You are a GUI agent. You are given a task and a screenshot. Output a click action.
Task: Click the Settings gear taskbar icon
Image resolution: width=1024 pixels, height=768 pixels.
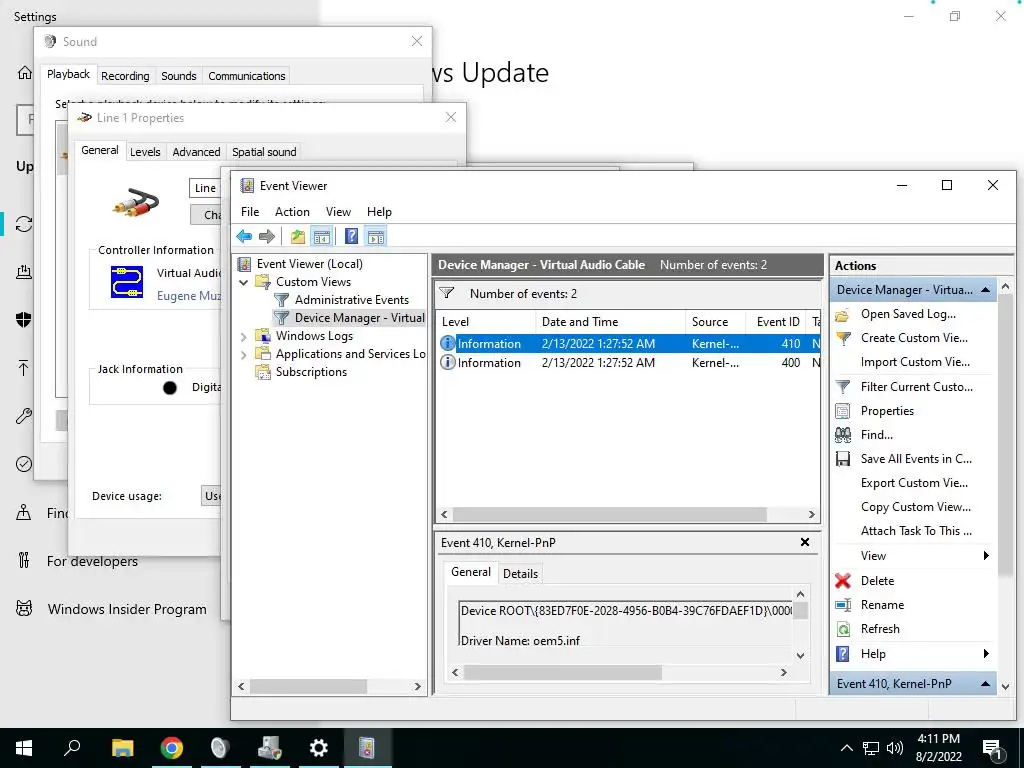point(319,748)
